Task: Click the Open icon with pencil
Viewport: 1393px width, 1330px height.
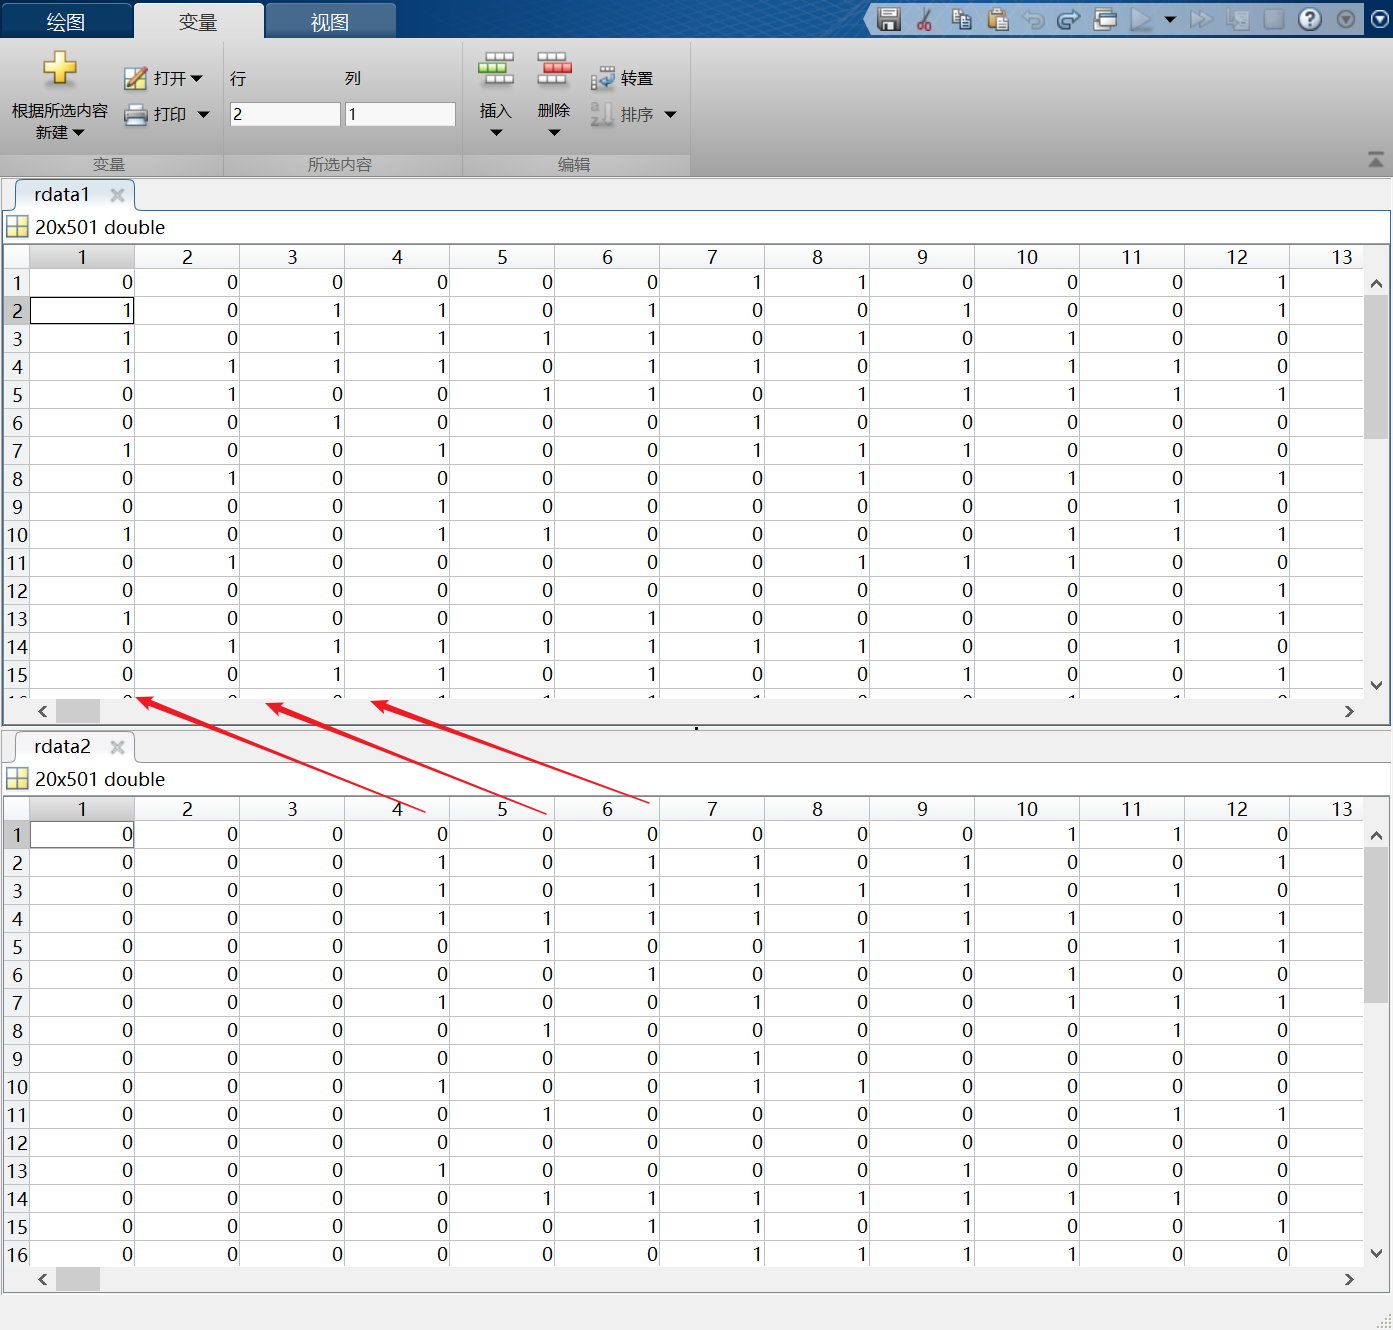Action: tap(135, 78)
